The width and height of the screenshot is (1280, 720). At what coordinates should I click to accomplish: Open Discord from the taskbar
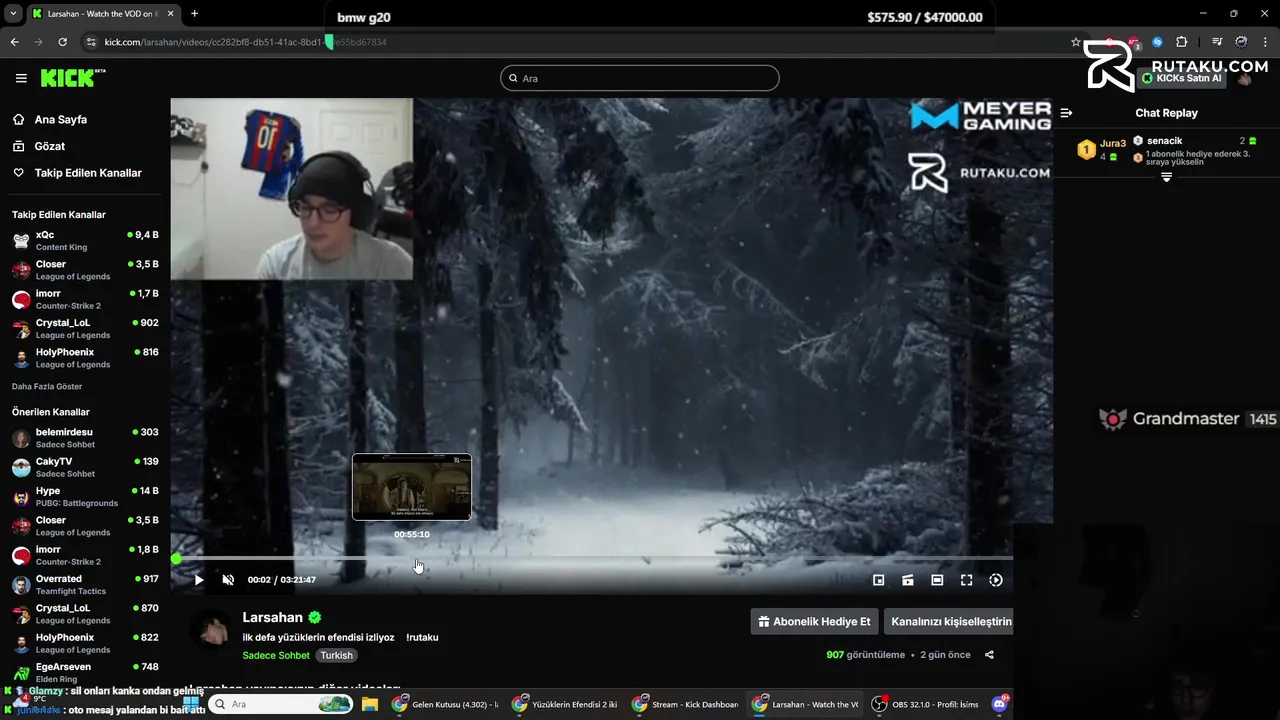click(999, 704)
